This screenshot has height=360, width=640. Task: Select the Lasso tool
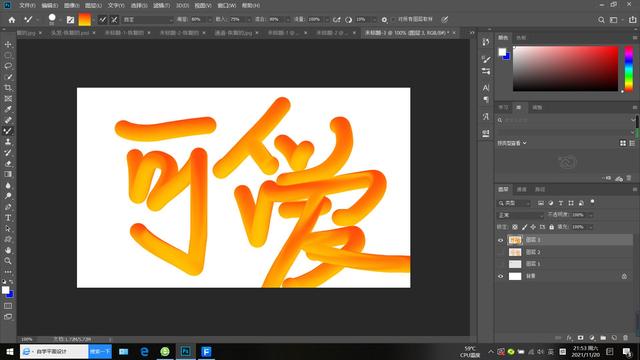8,66
